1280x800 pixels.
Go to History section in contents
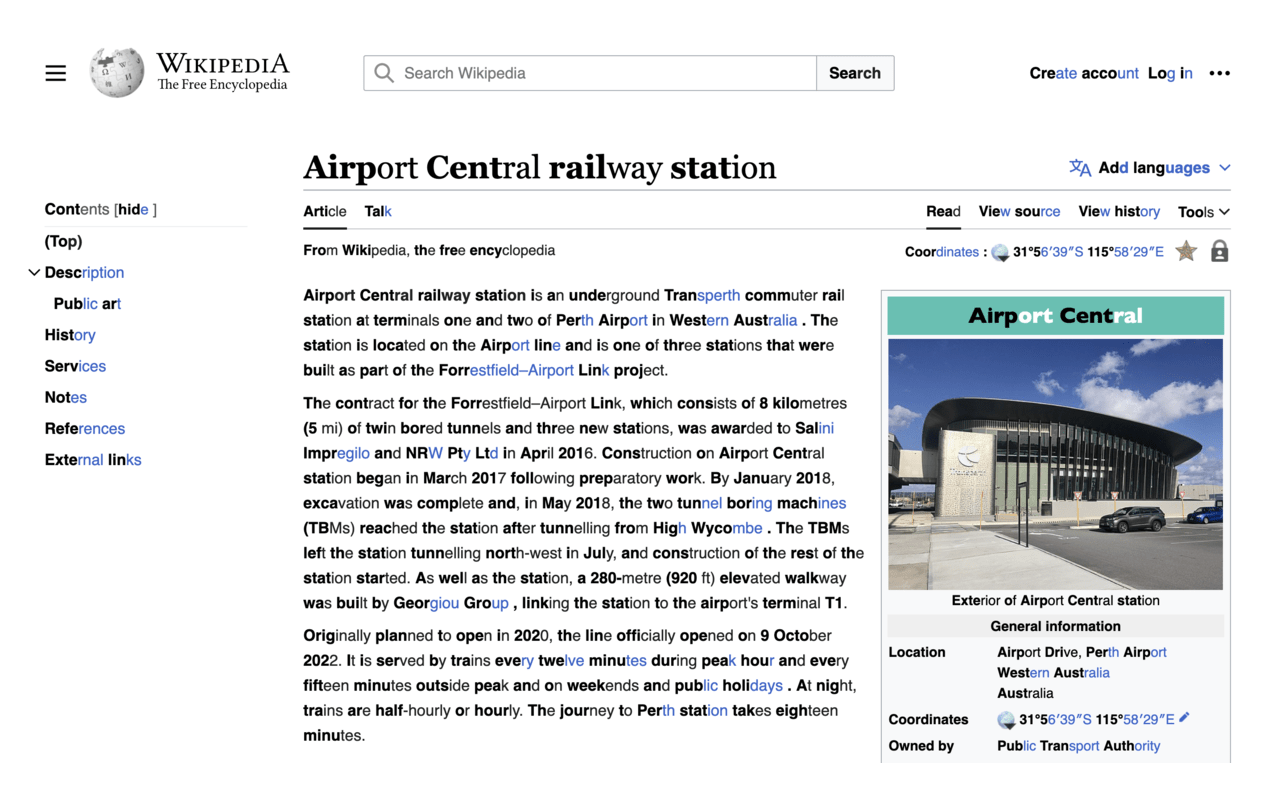[70, 335]
